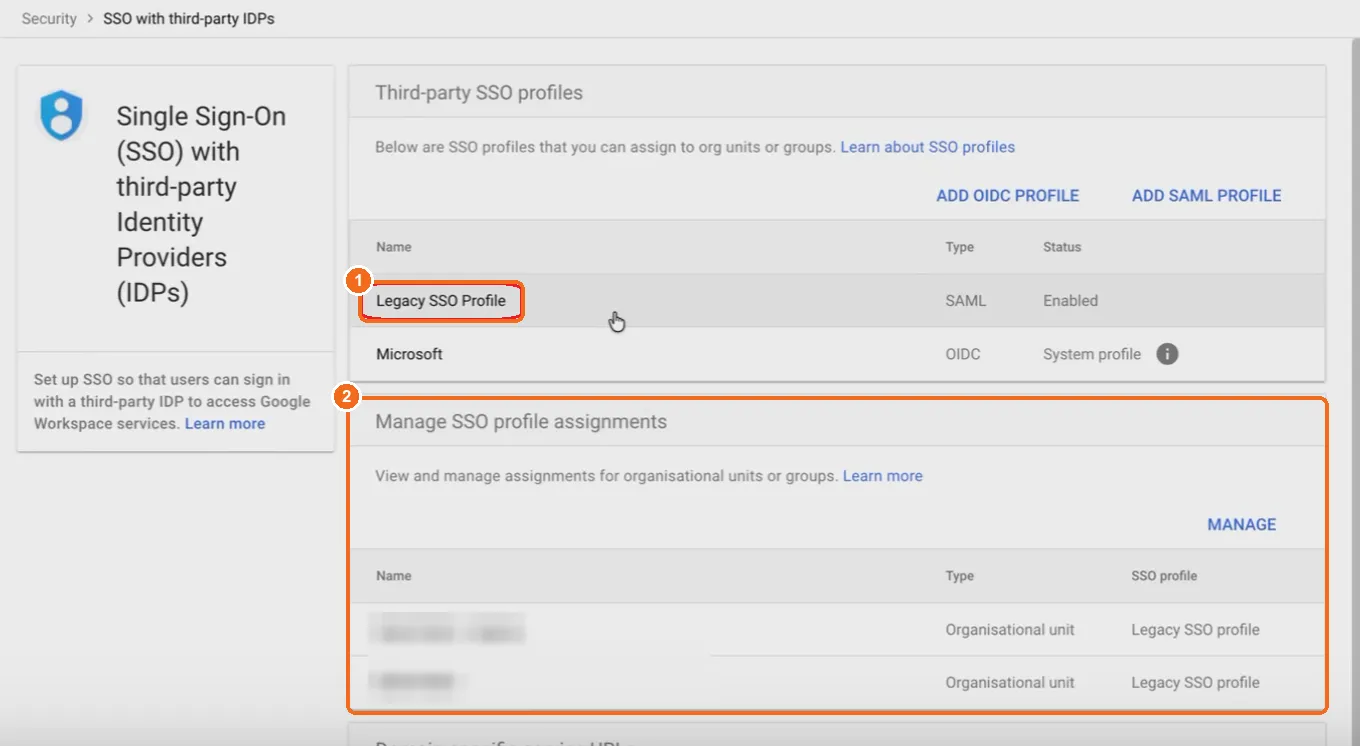Go back to Security in the breadcrumb

49,19
